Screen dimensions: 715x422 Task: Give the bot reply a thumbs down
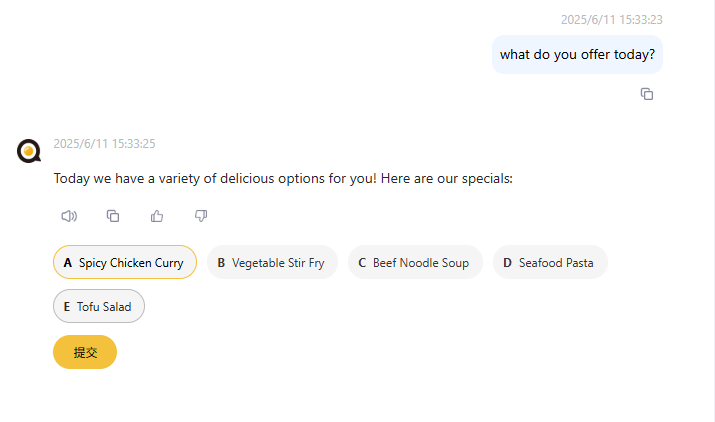(201, 216)
